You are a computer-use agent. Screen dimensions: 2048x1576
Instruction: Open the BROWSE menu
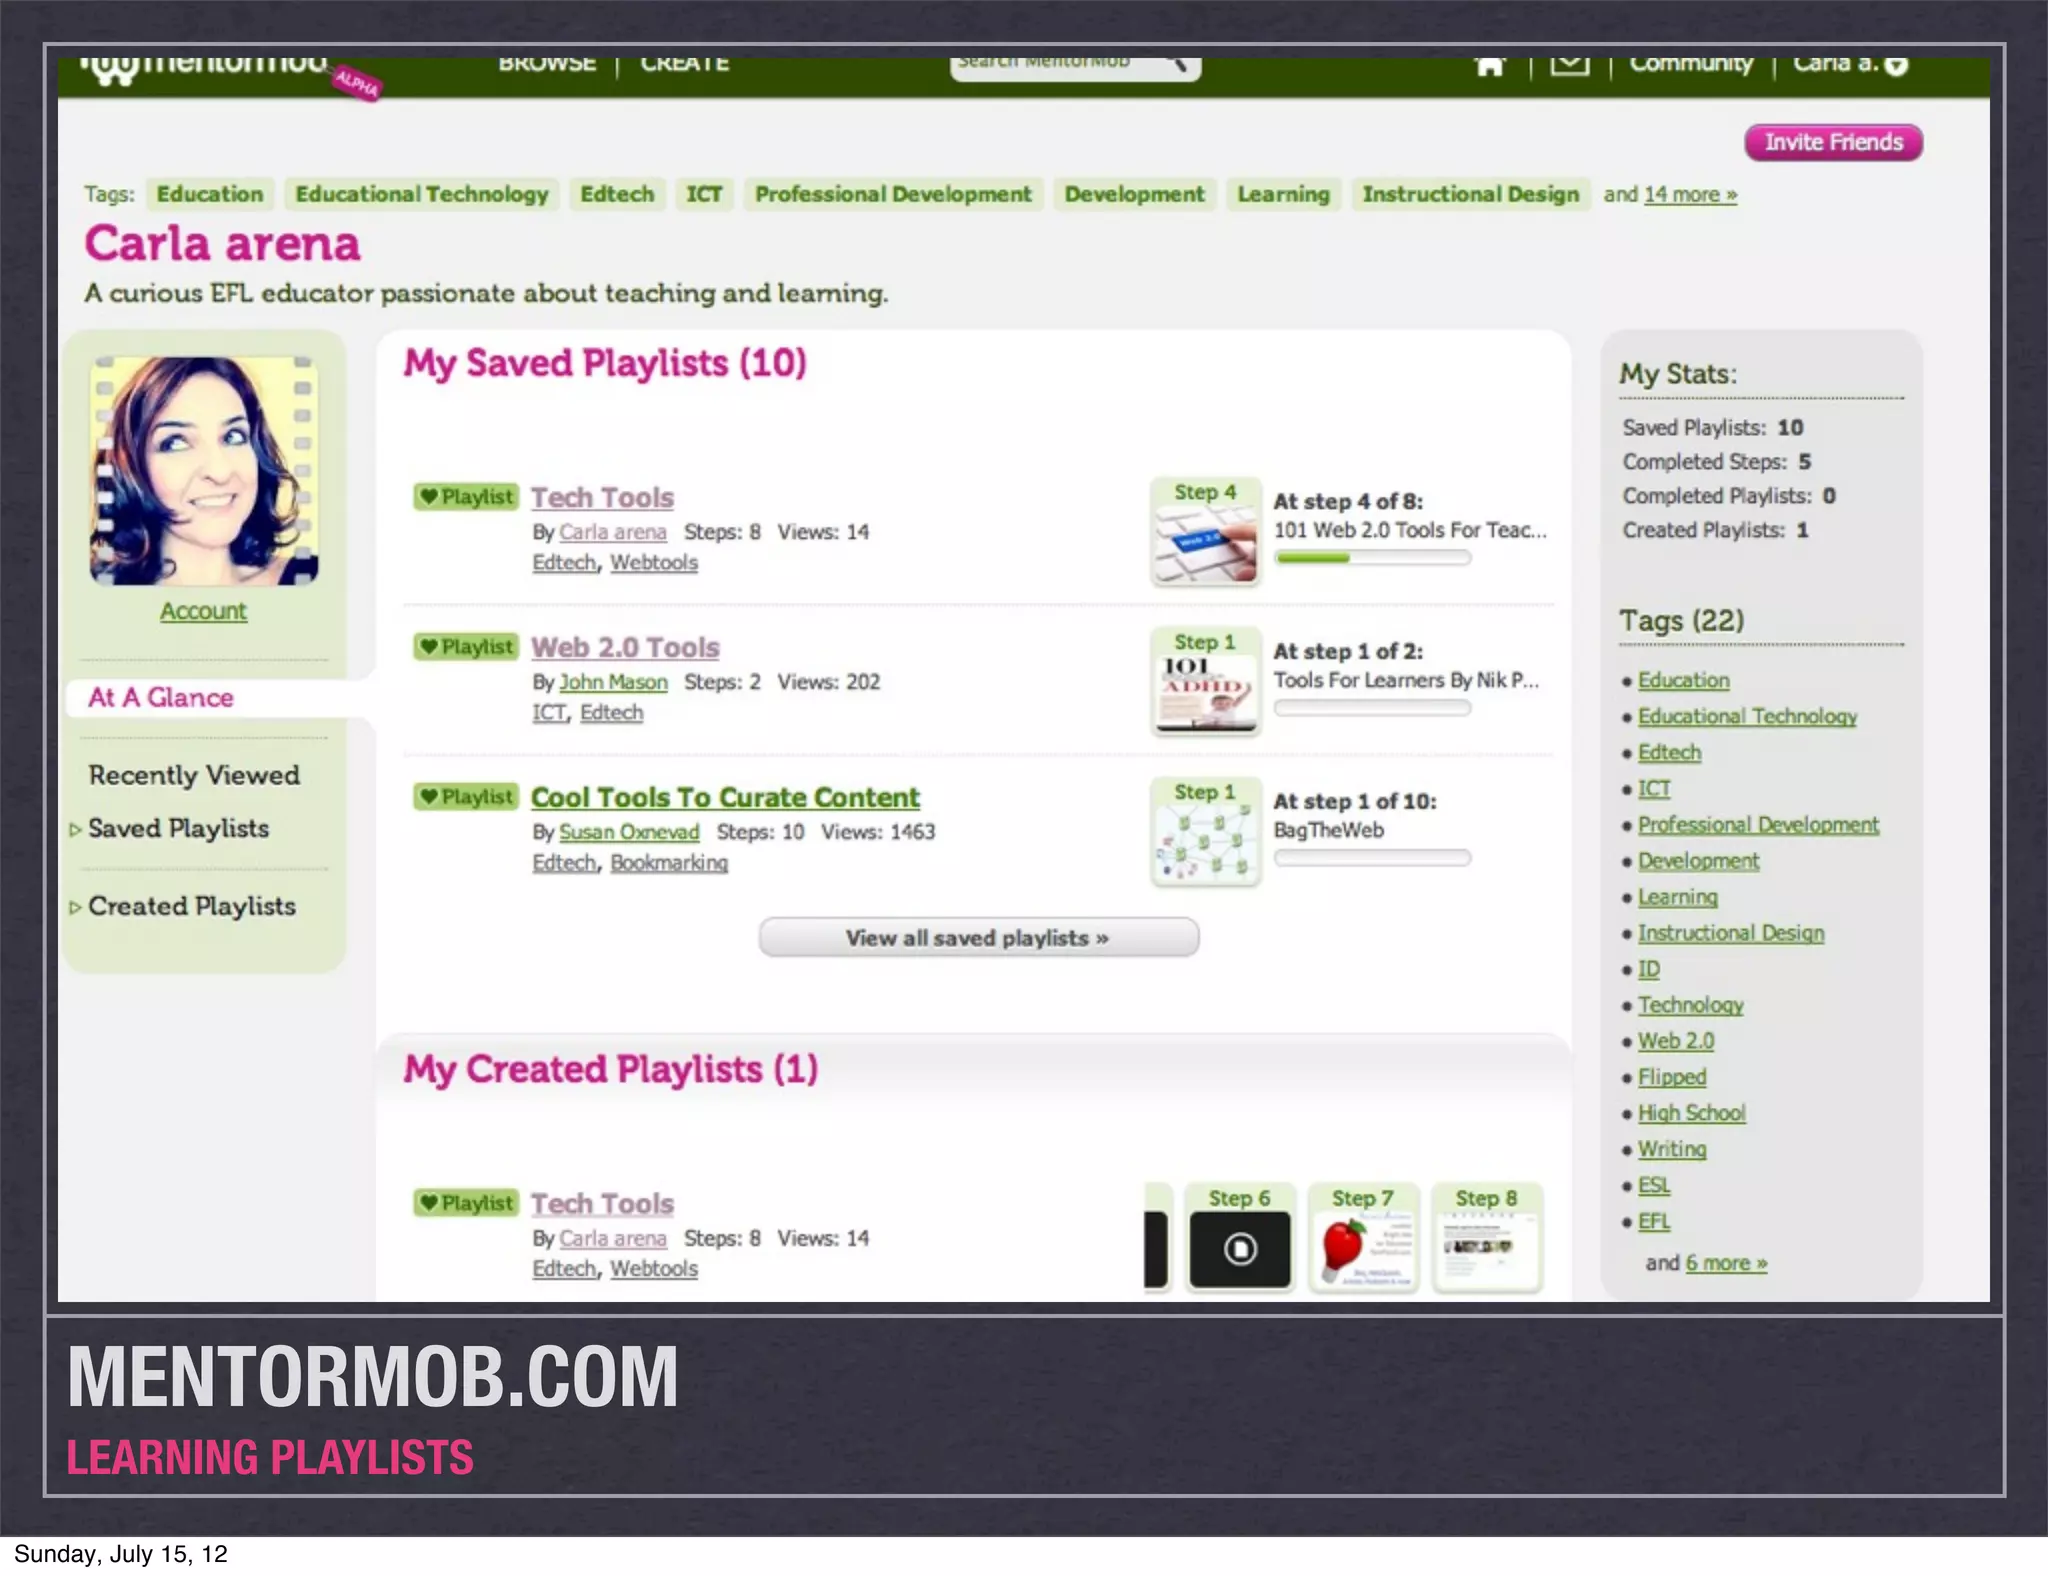(x=547, y=64)
